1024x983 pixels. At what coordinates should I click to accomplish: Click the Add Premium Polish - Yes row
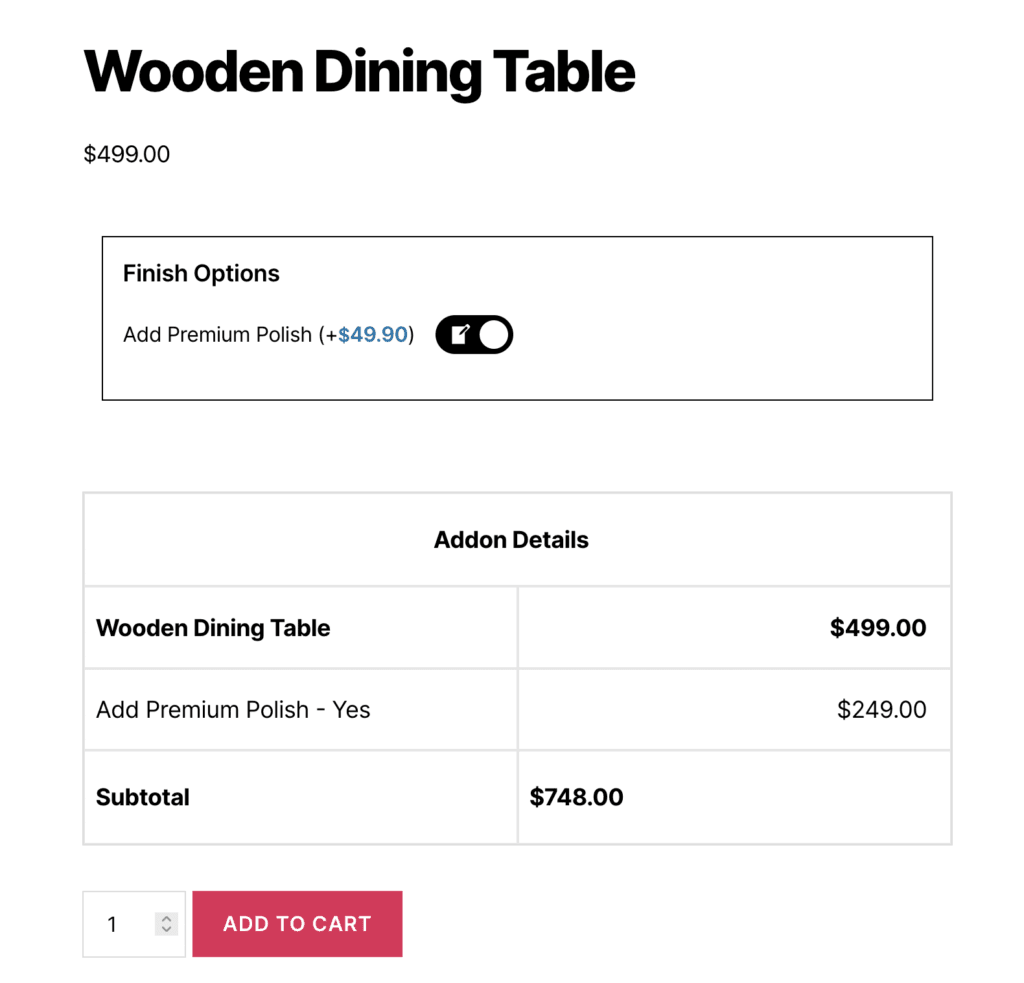(233, 710)
